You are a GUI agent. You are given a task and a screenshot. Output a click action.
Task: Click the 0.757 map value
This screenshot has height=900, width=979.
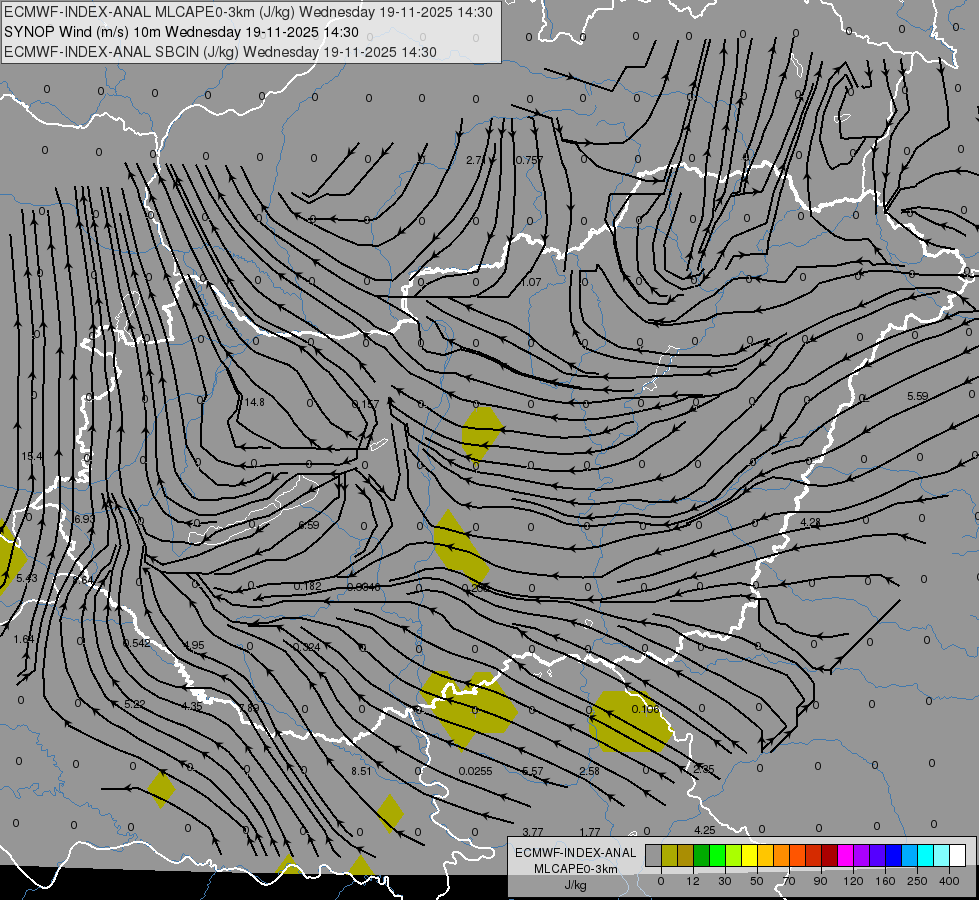pyautogui.click(x=529, y=160)
